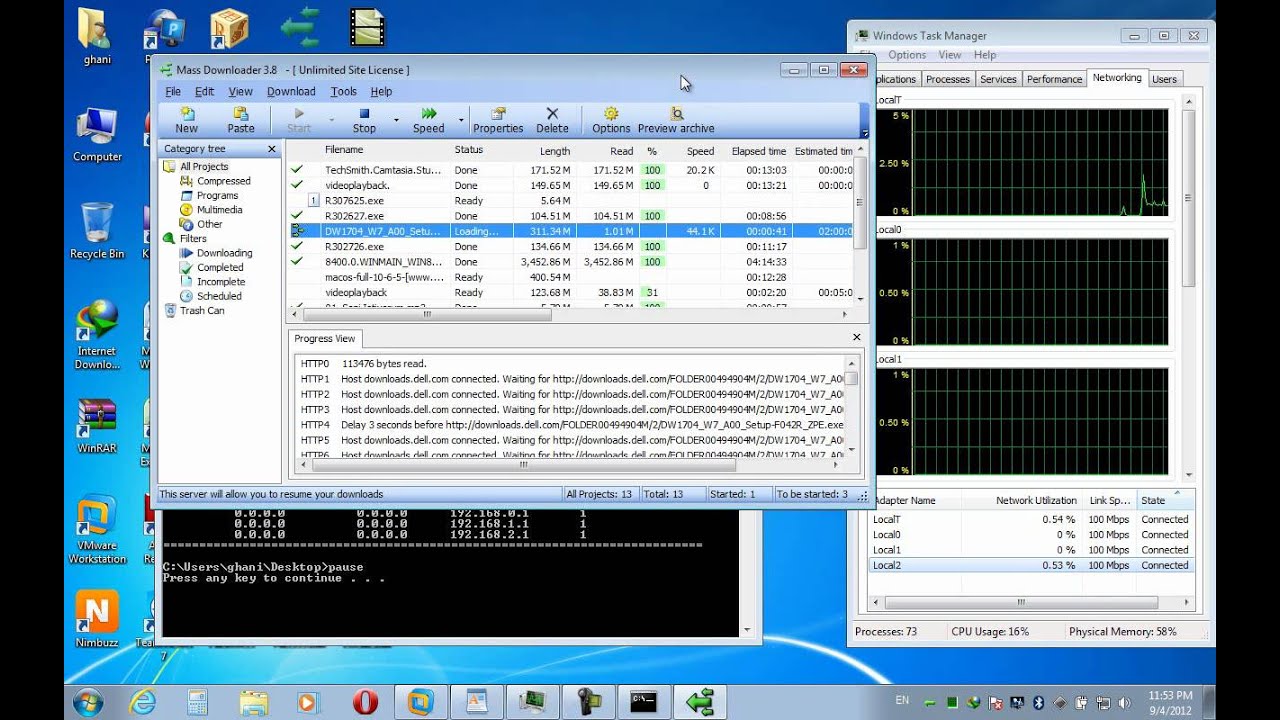
Task: Select the Scheduled filter
Action: click(x=219, y=296)
